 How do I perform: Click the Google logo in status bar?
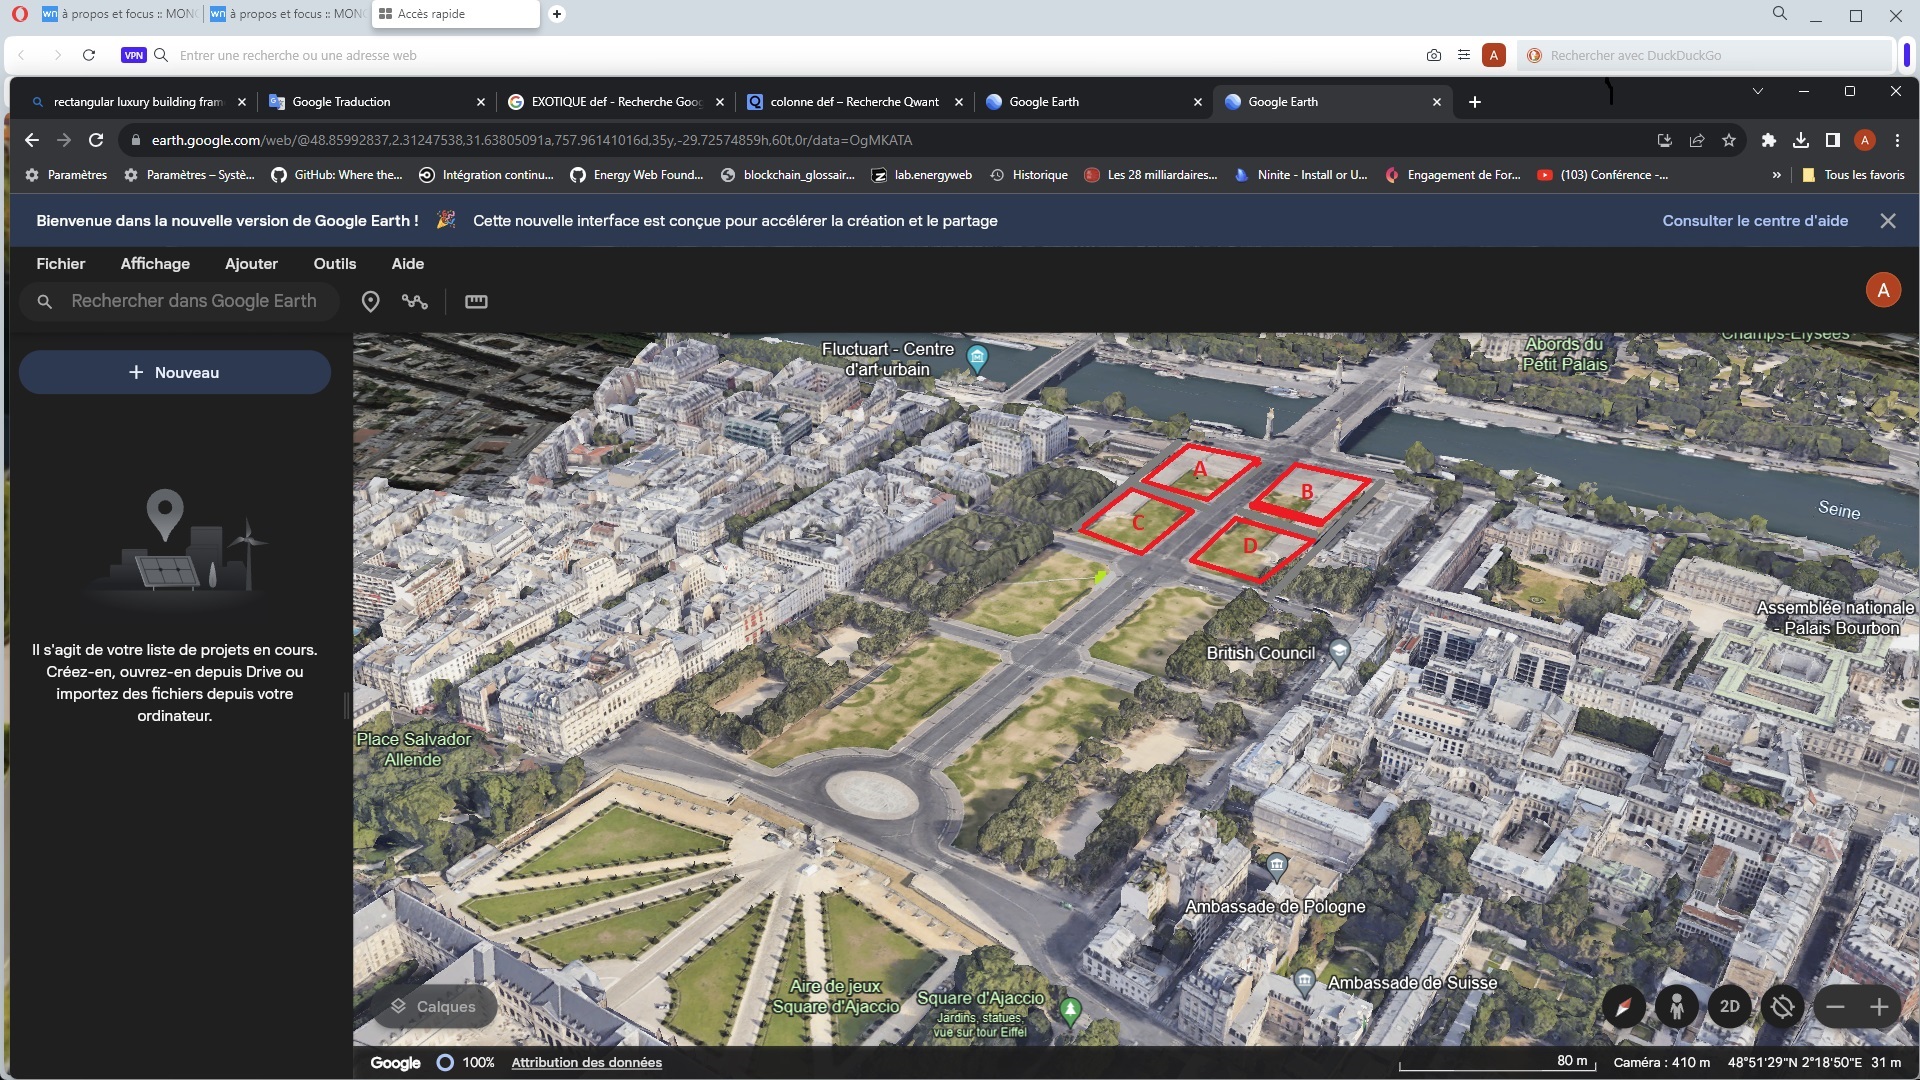click(x=395, y=1062)
